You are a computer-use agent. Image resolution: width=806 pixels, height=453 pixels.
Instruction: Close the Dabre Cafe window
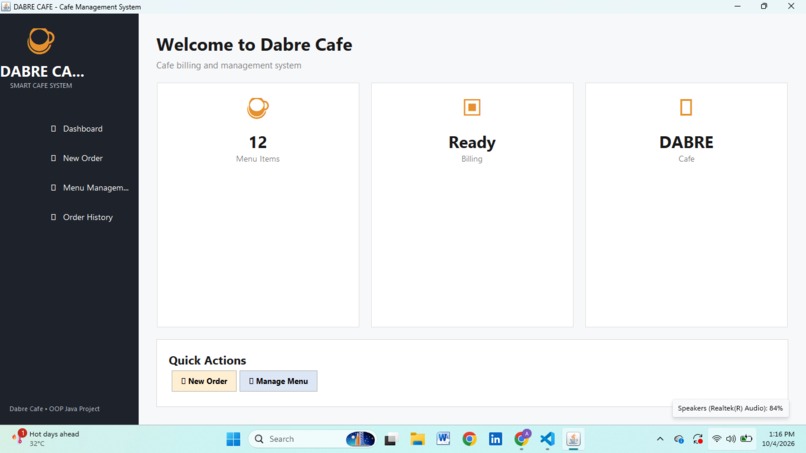tap(791, 6)
